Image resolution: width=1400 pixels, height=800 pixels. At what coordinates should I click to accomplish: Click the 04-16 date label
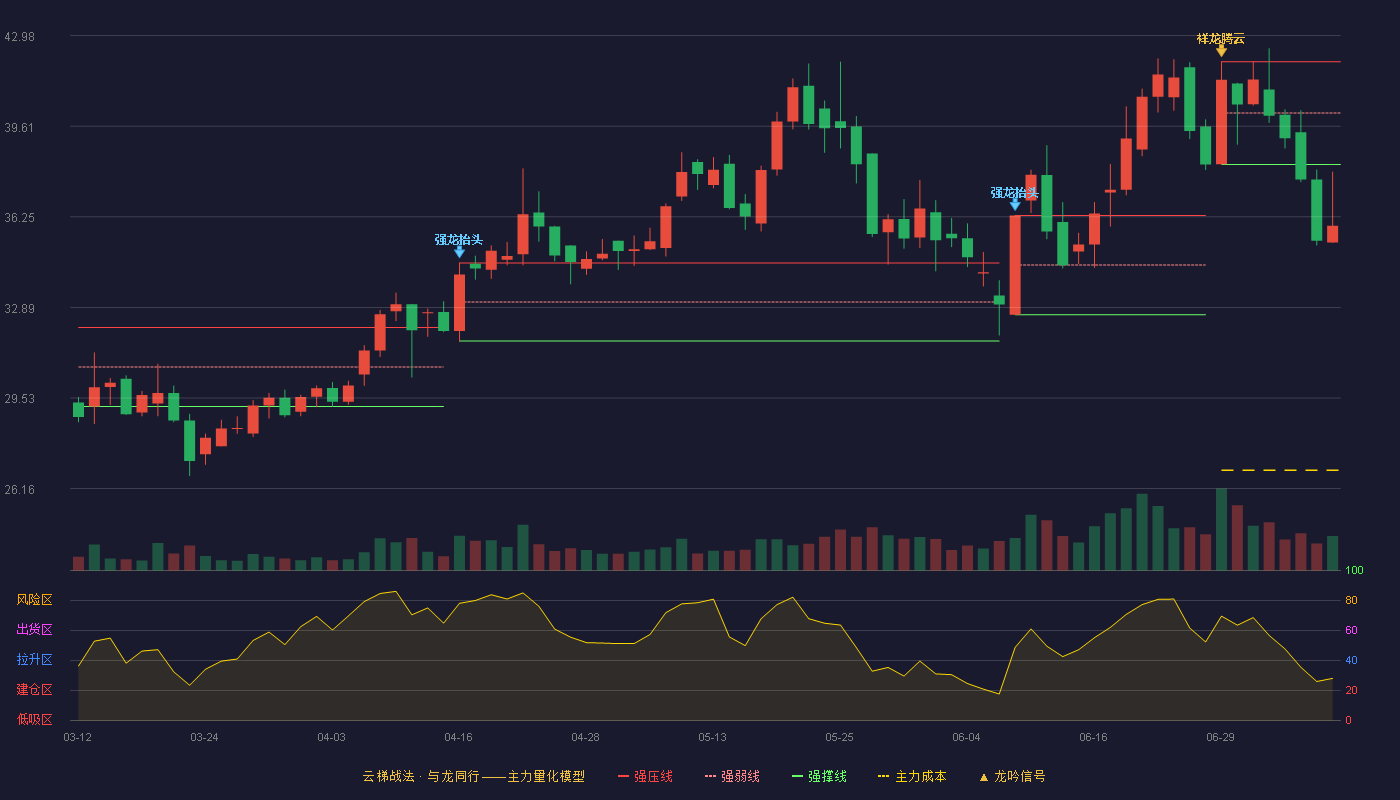click(x=458, y=737)
